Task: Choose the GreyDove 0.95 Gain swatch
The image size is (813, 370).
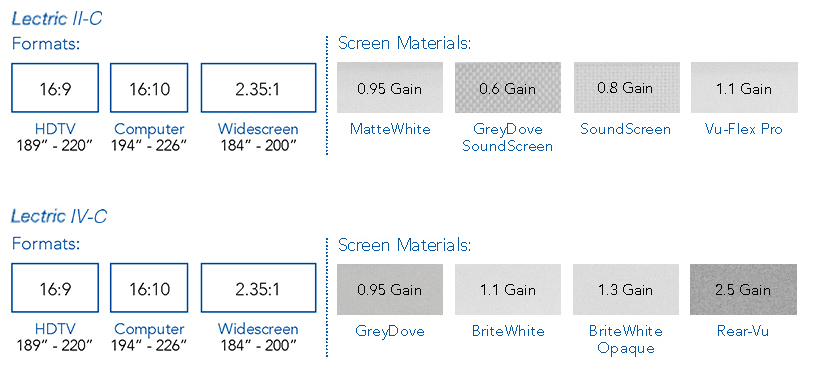Action: tap(390, 289)
